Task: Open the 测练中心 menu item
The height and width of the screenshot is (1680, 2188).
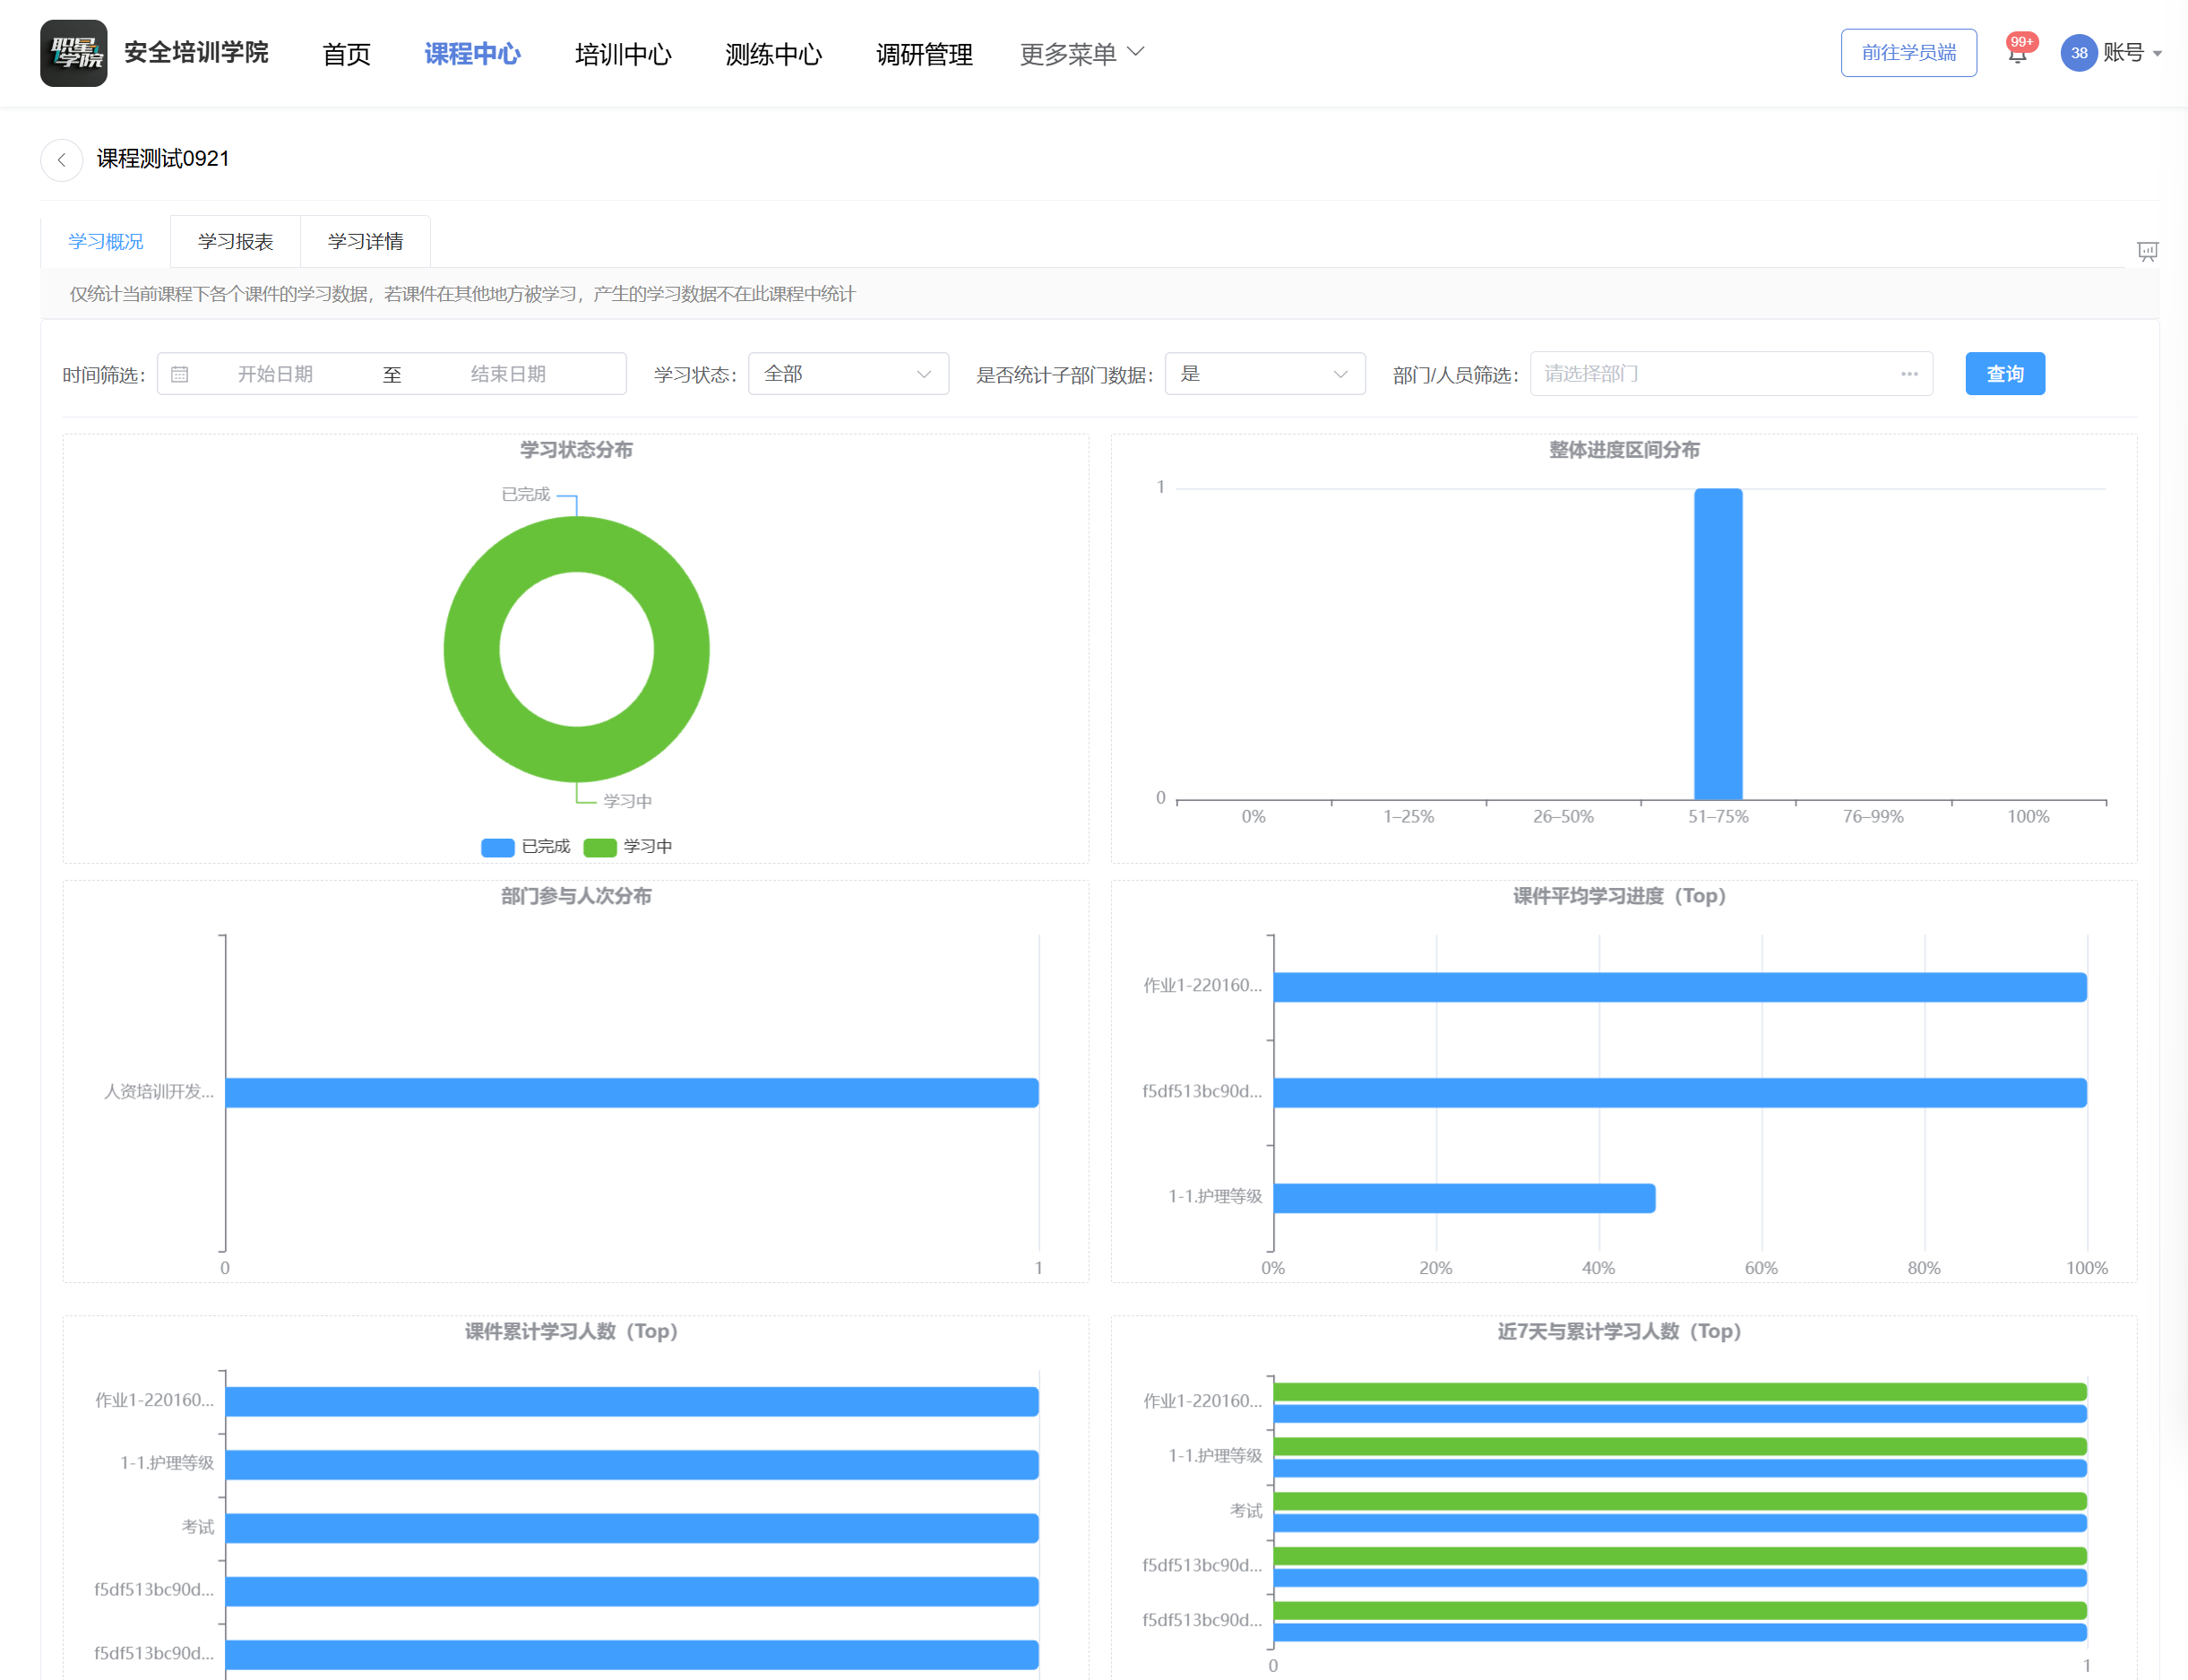Action: pos(774,54)
